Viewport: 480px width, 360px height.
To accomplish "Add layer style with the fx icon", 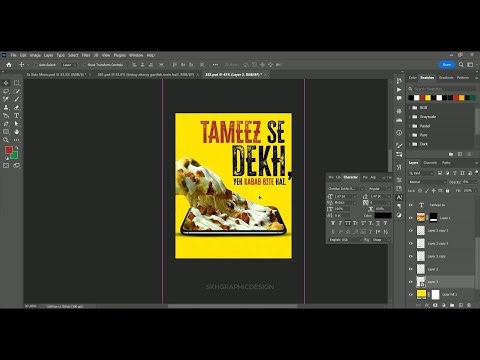I will 427,305.
